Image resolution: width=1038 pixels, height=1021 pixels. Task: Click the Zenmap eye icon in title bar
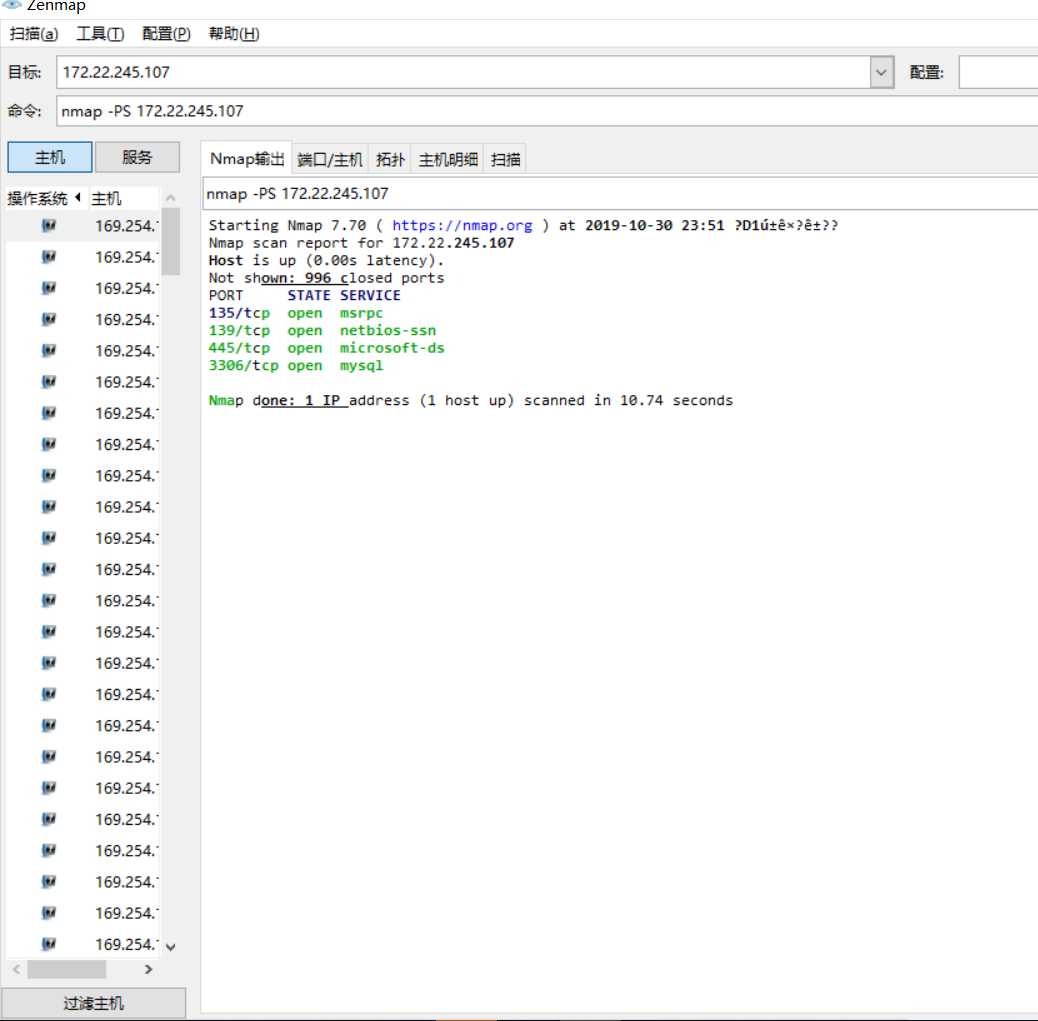(x=11, y=5)
